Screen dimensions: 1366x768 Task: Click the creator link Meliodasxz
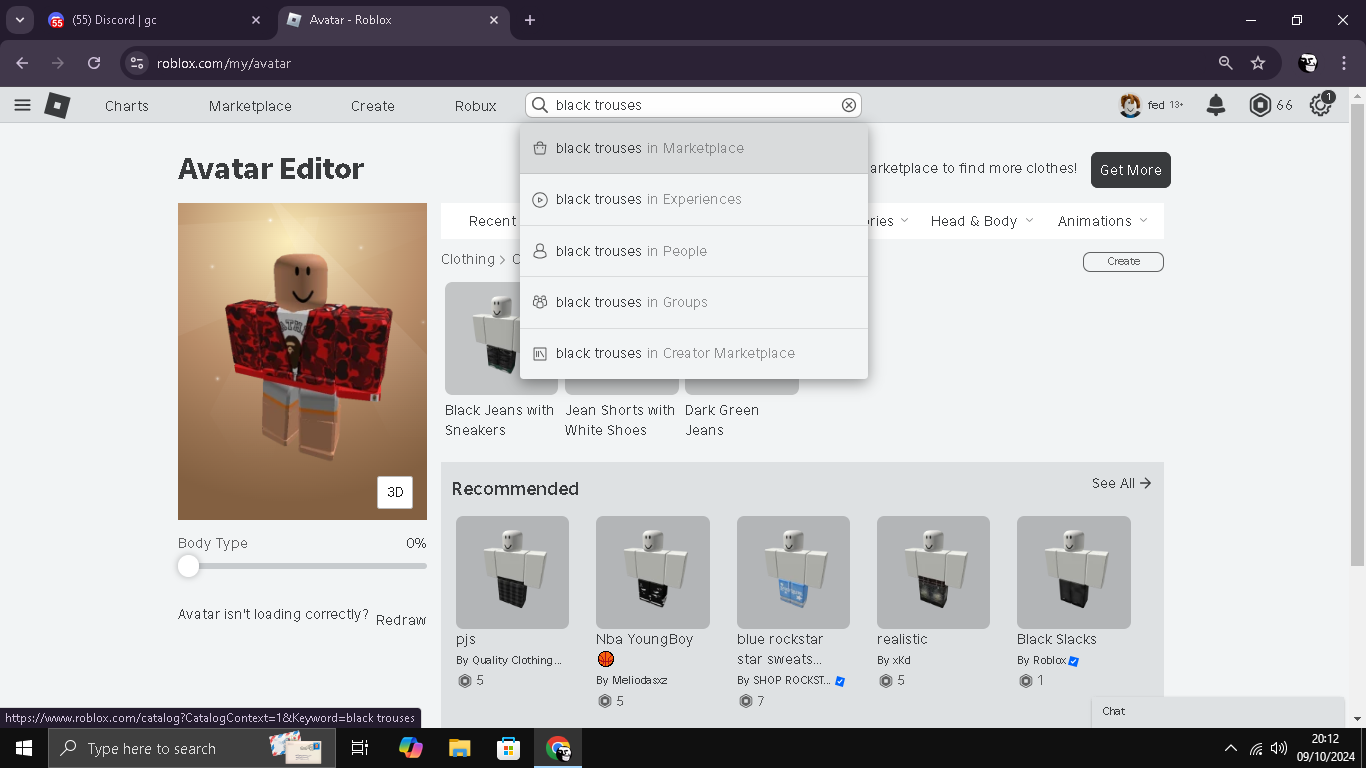pyautogui.click(x=640, y=680)
